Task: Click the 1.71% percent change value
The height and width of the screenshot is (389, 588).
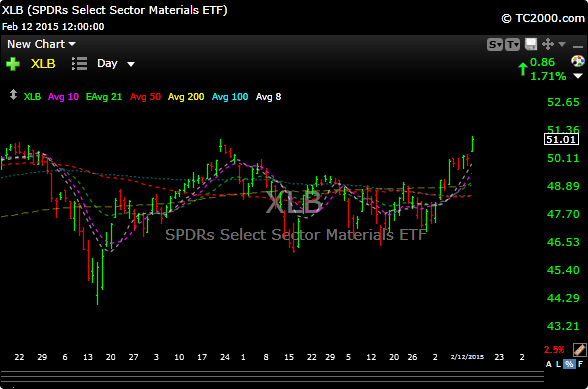Action: (548, 76)
